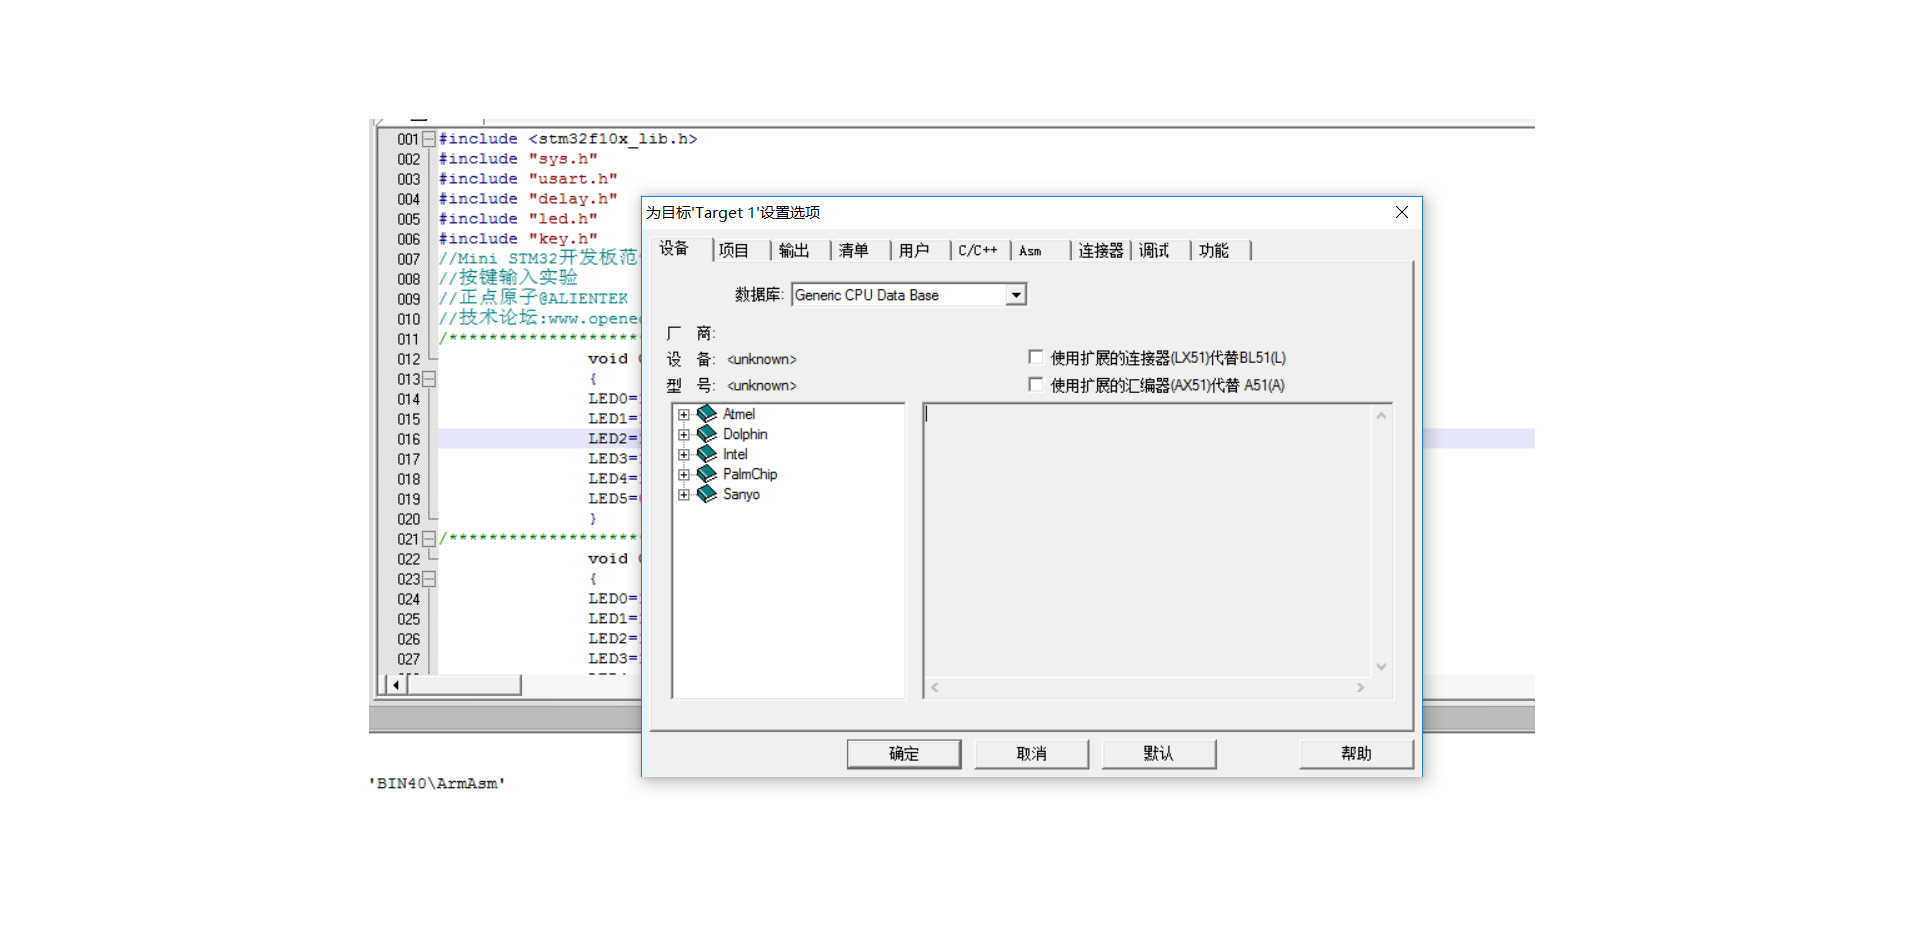Viewport: 1914px width, 927px height.
Task: Click description box scroll down arrow
Action: pos(1381,667)
